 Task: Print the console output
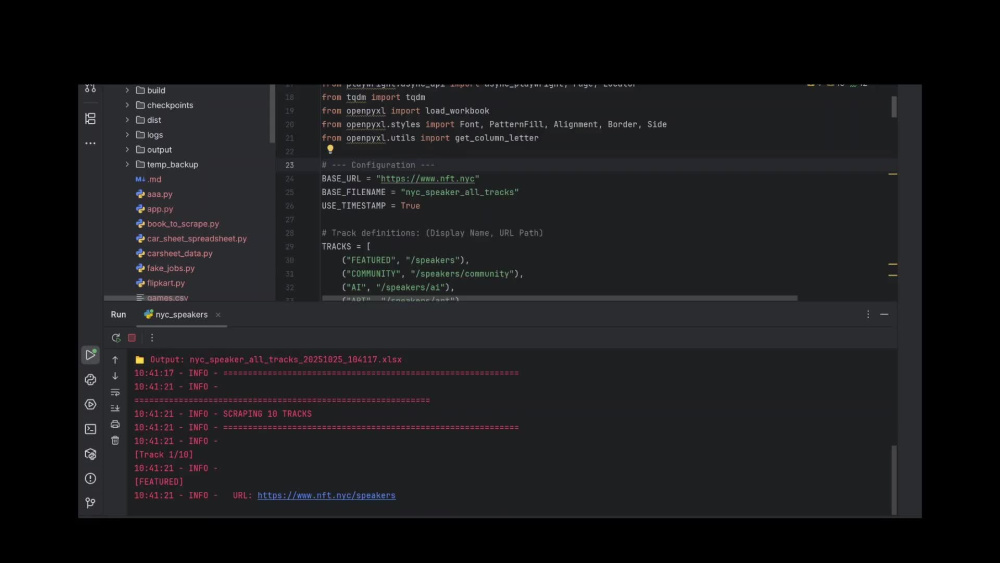[115, 424]
